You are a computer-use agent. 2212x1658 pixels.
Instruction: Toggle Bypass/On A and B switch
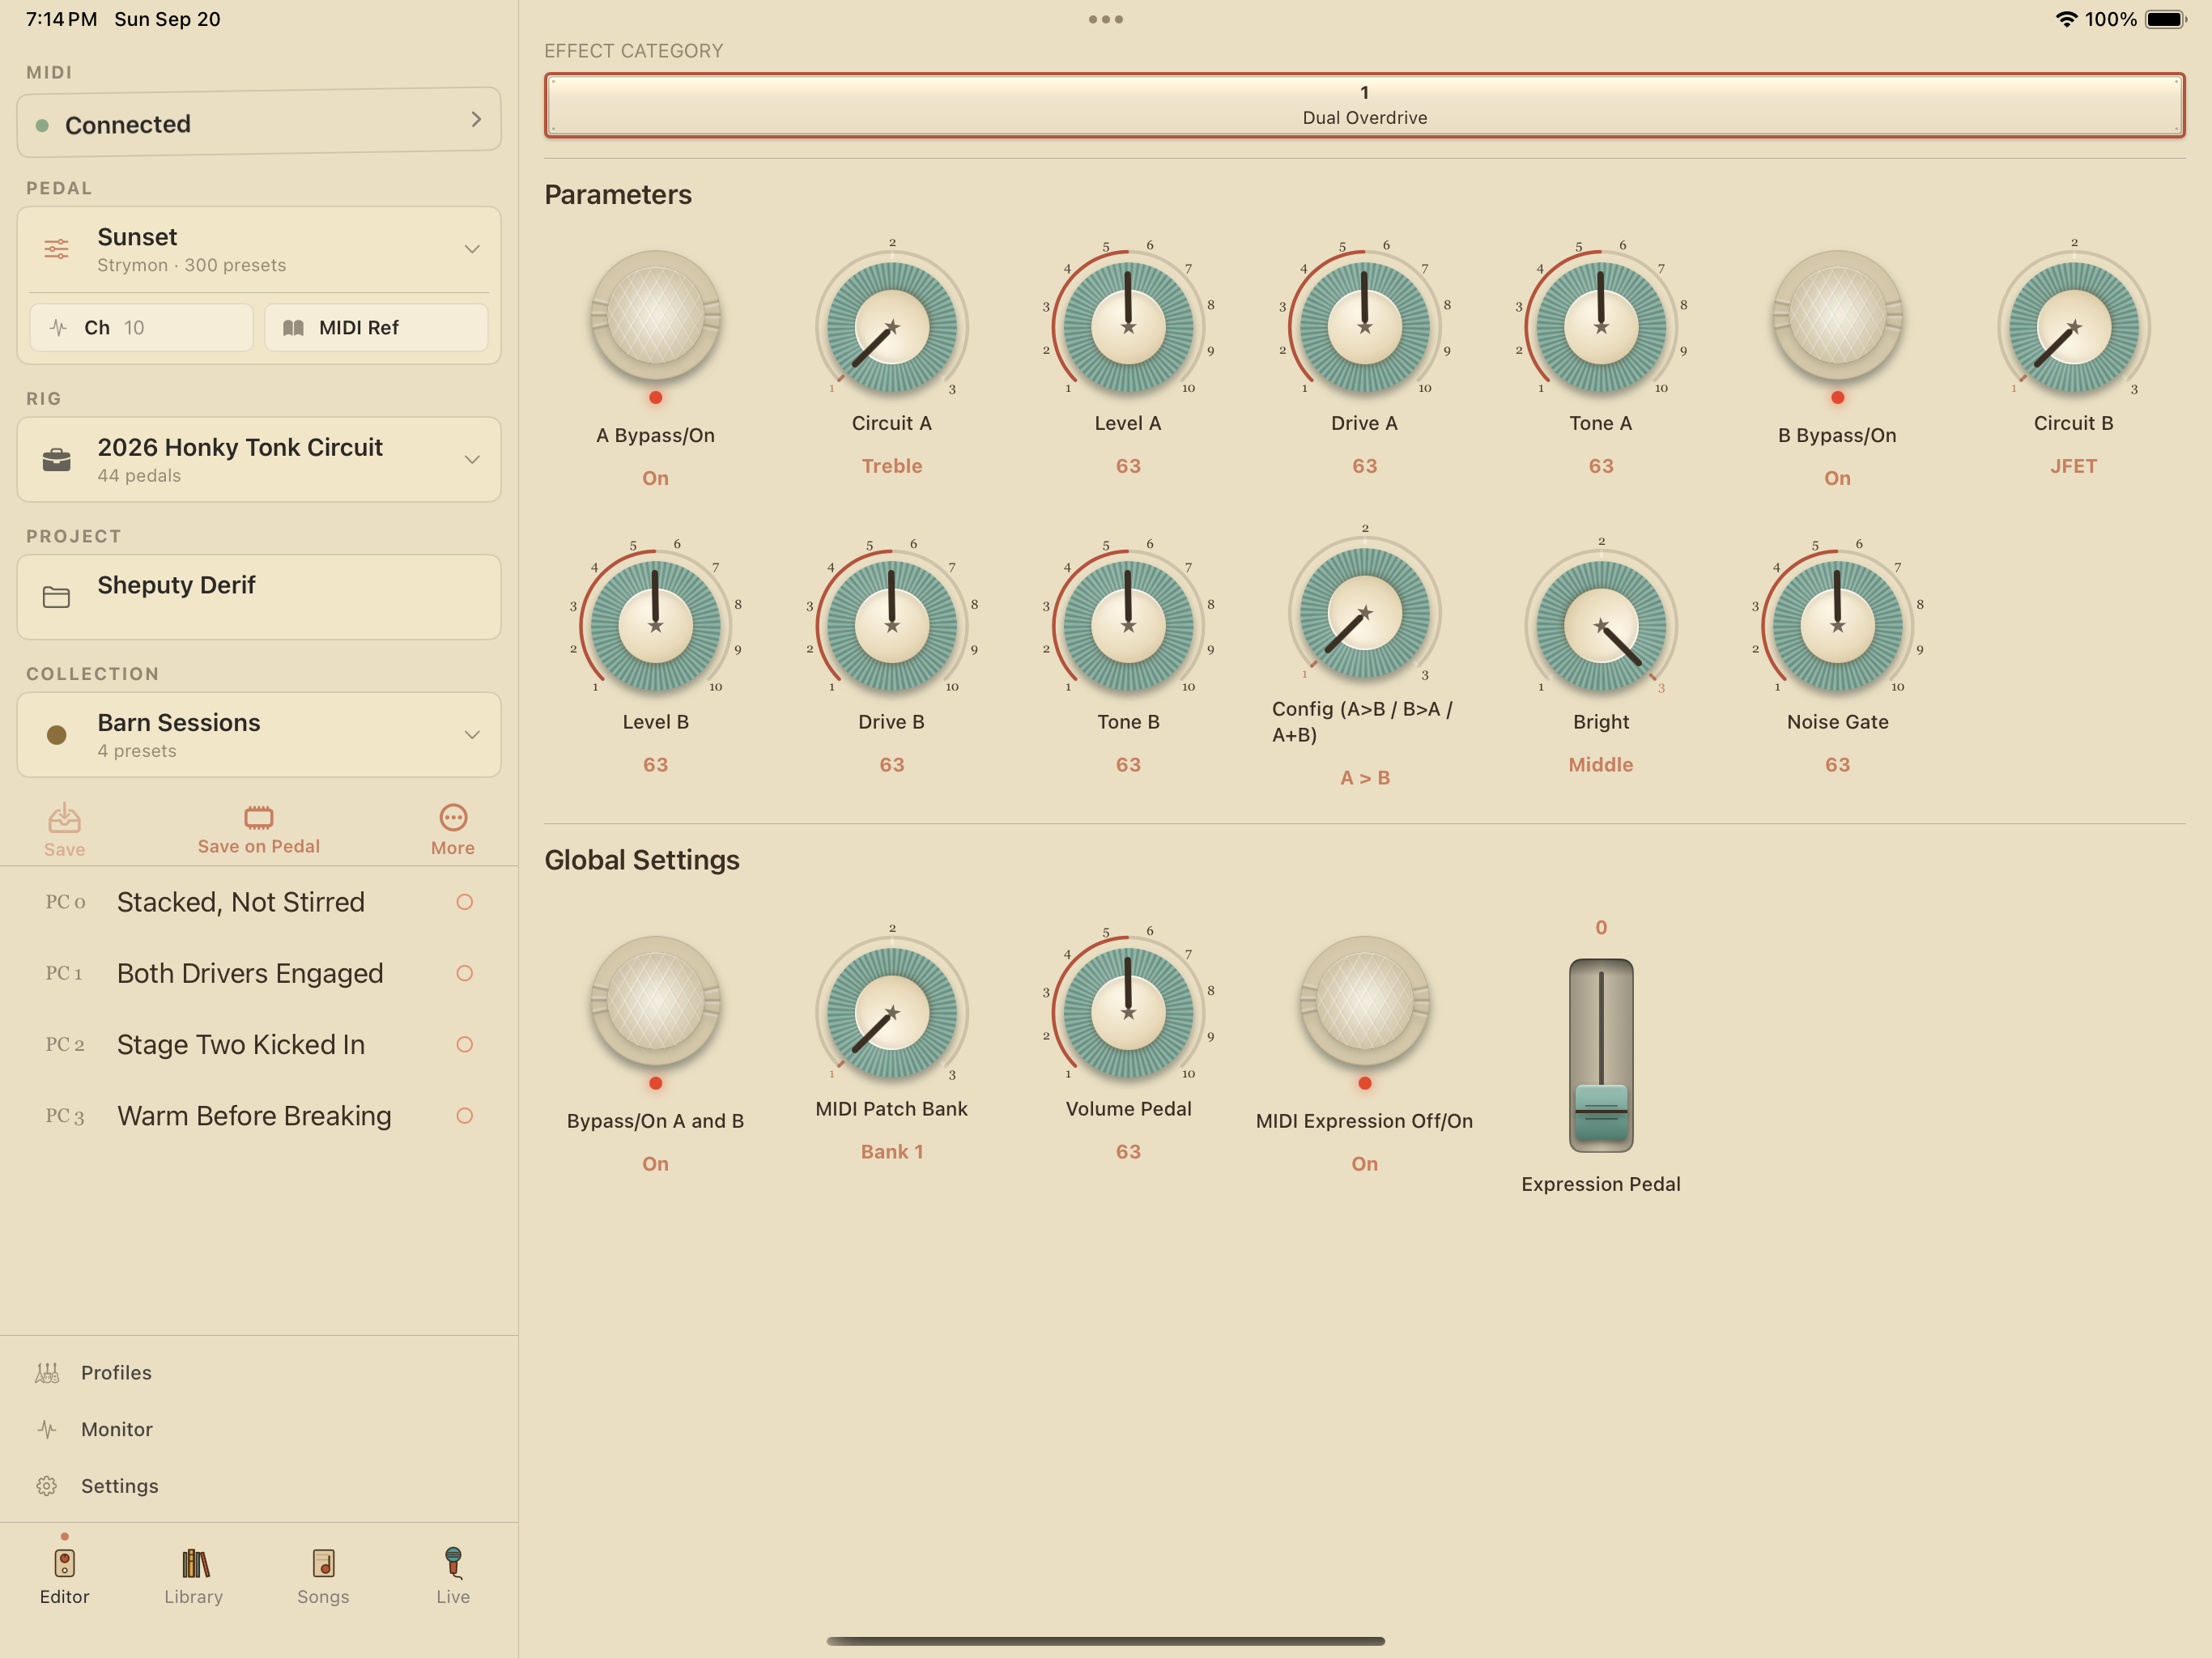[x=655, y=1002]
